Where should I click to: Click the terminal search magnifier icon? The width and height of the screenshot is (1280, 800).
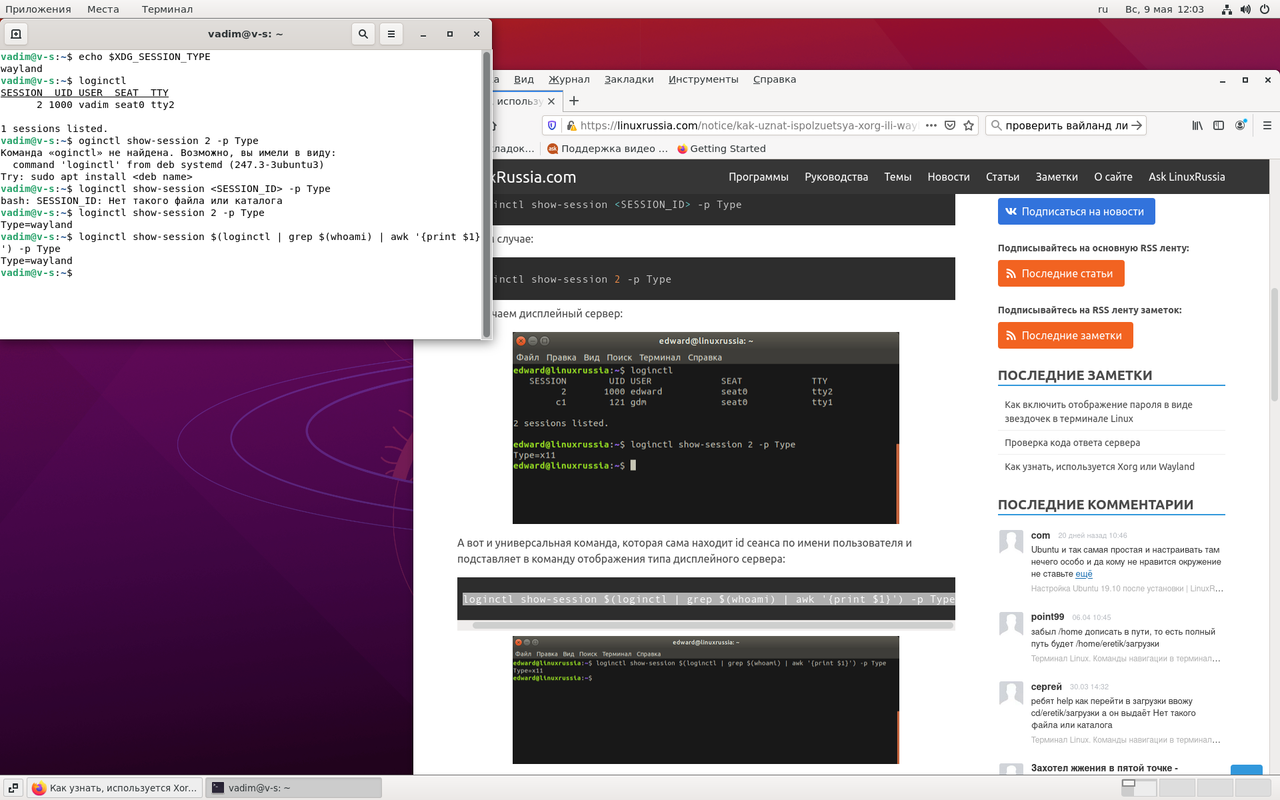coord(363,34)
